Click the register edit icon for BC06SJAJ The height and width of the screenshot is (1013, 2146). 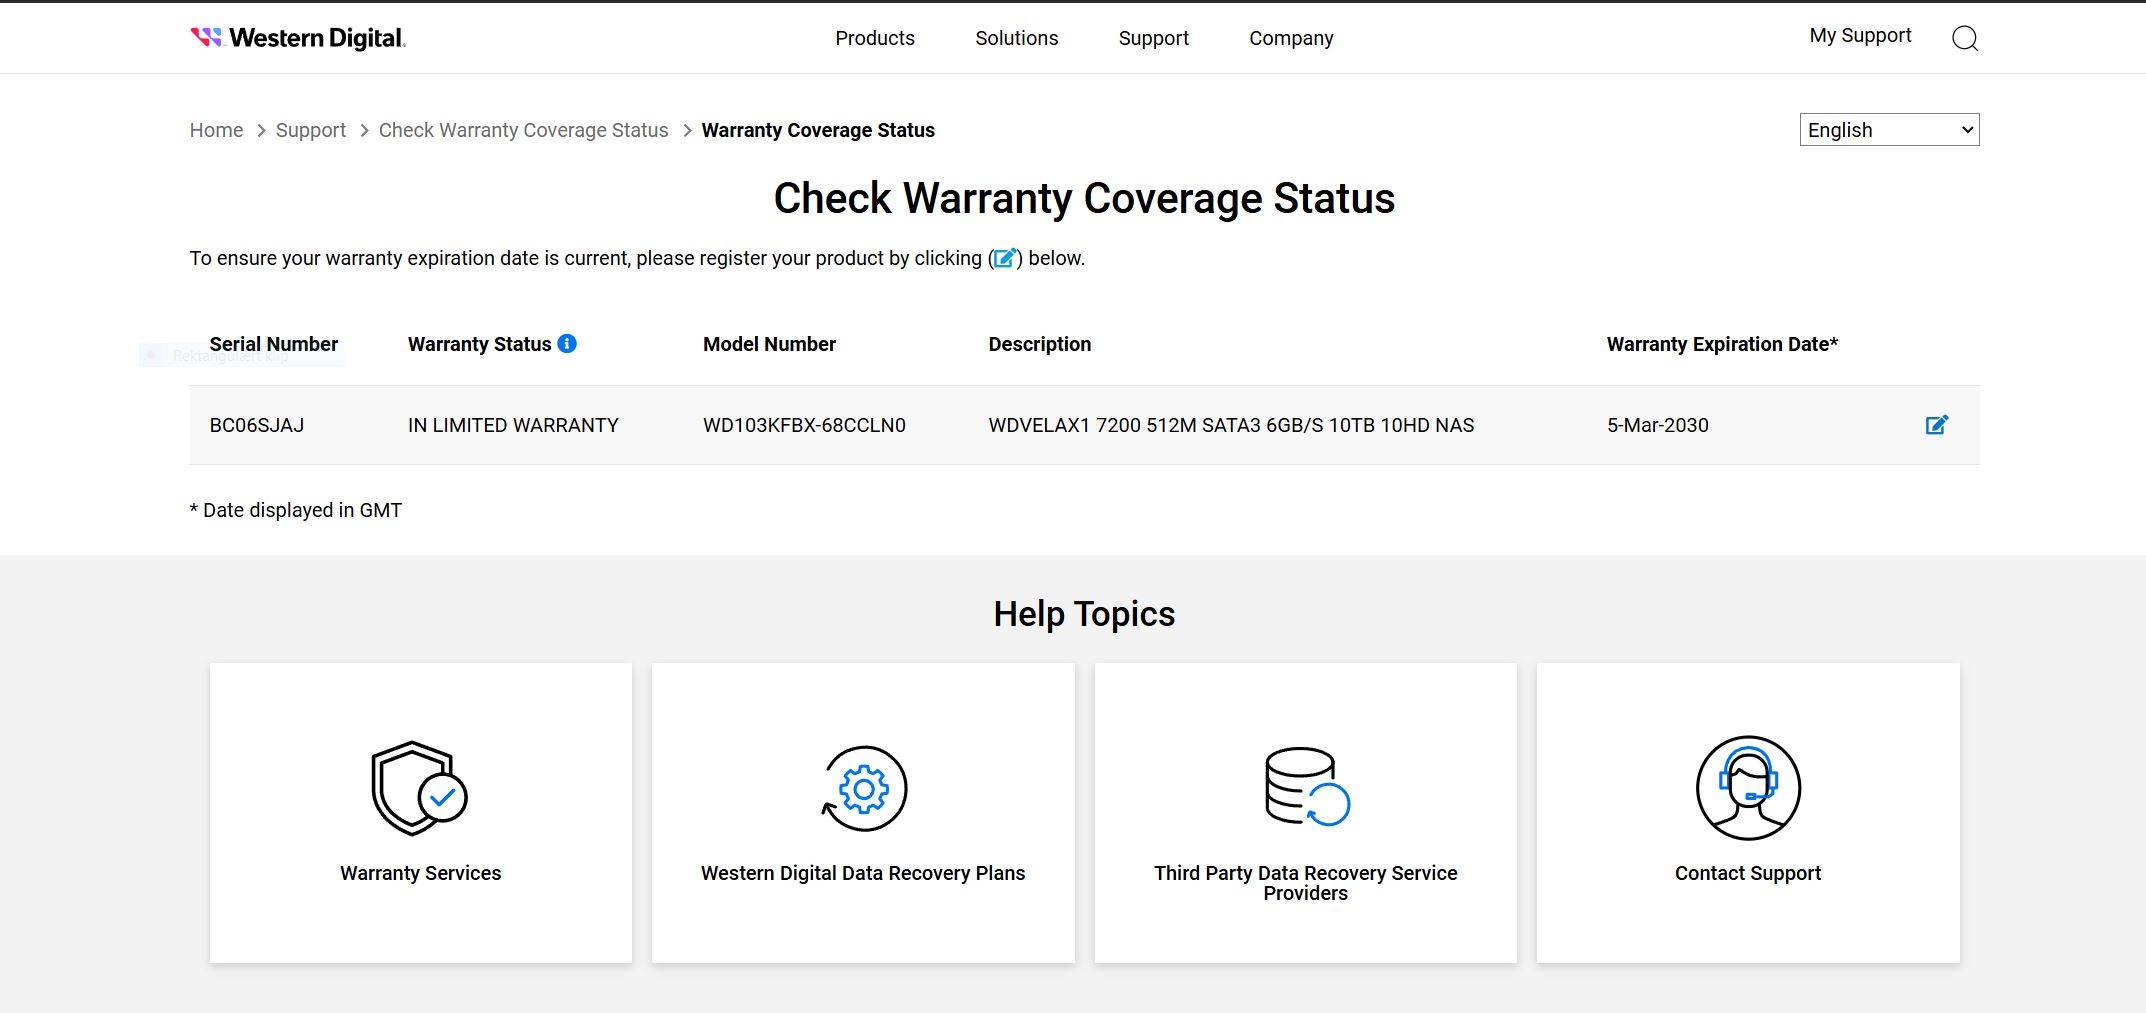point(1937,425)
